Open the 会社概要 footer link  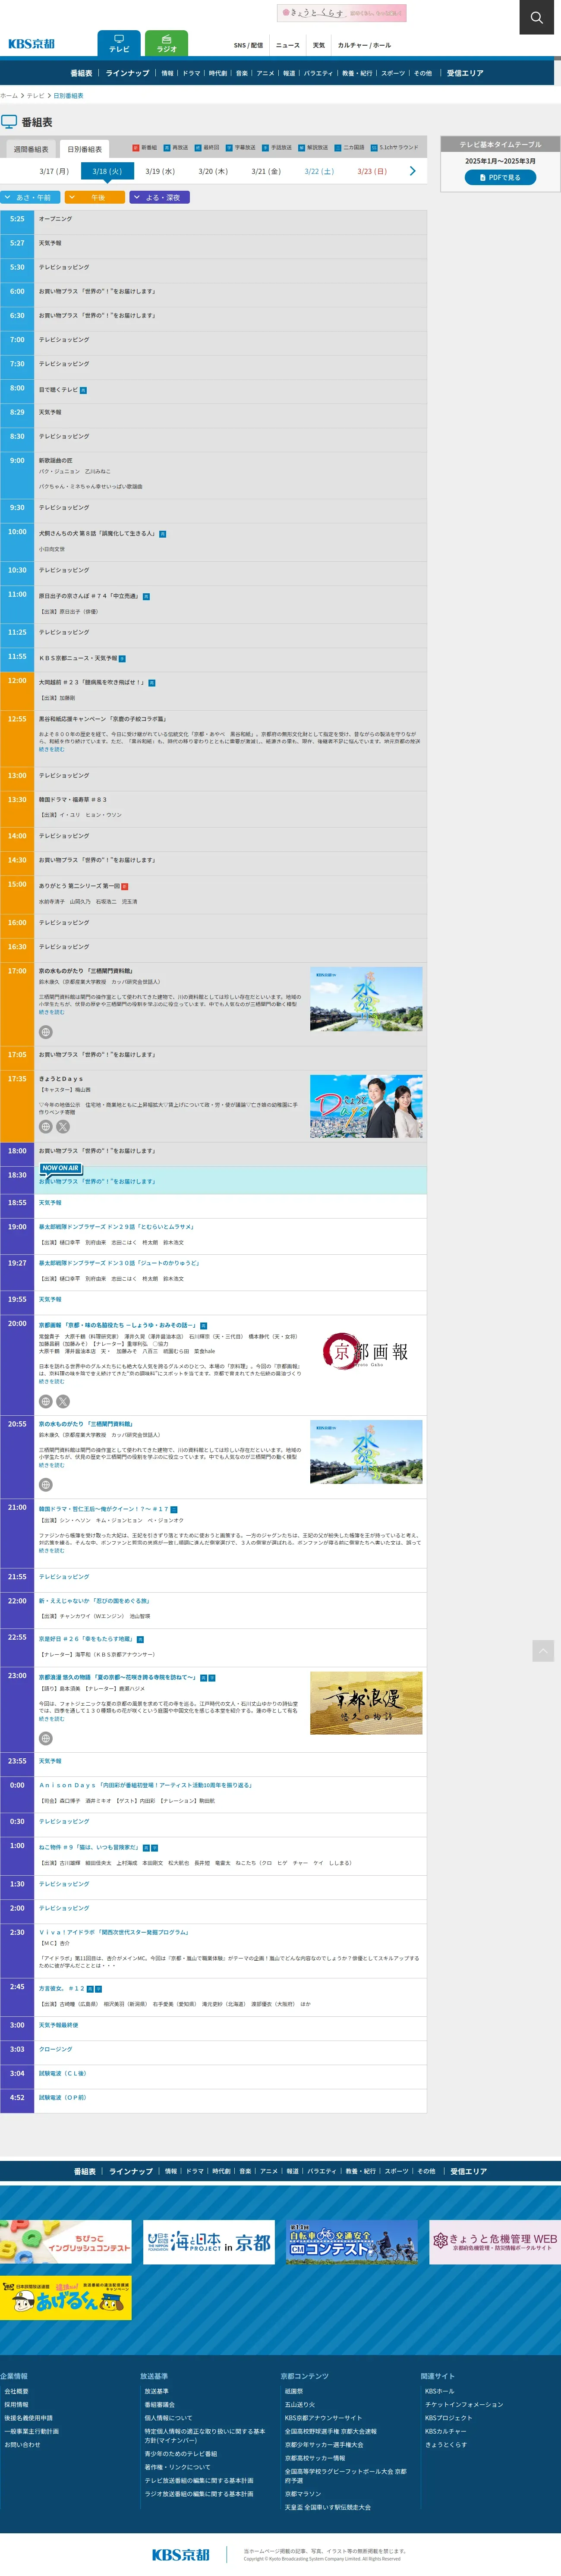[16, 2391]
